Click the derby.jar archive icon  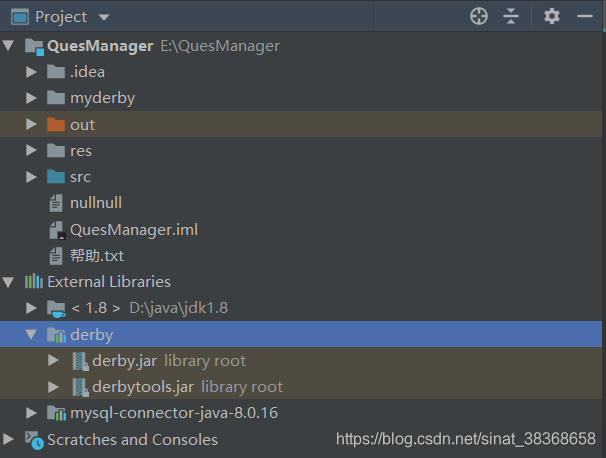pyautogui.click(x=80, y=361)
